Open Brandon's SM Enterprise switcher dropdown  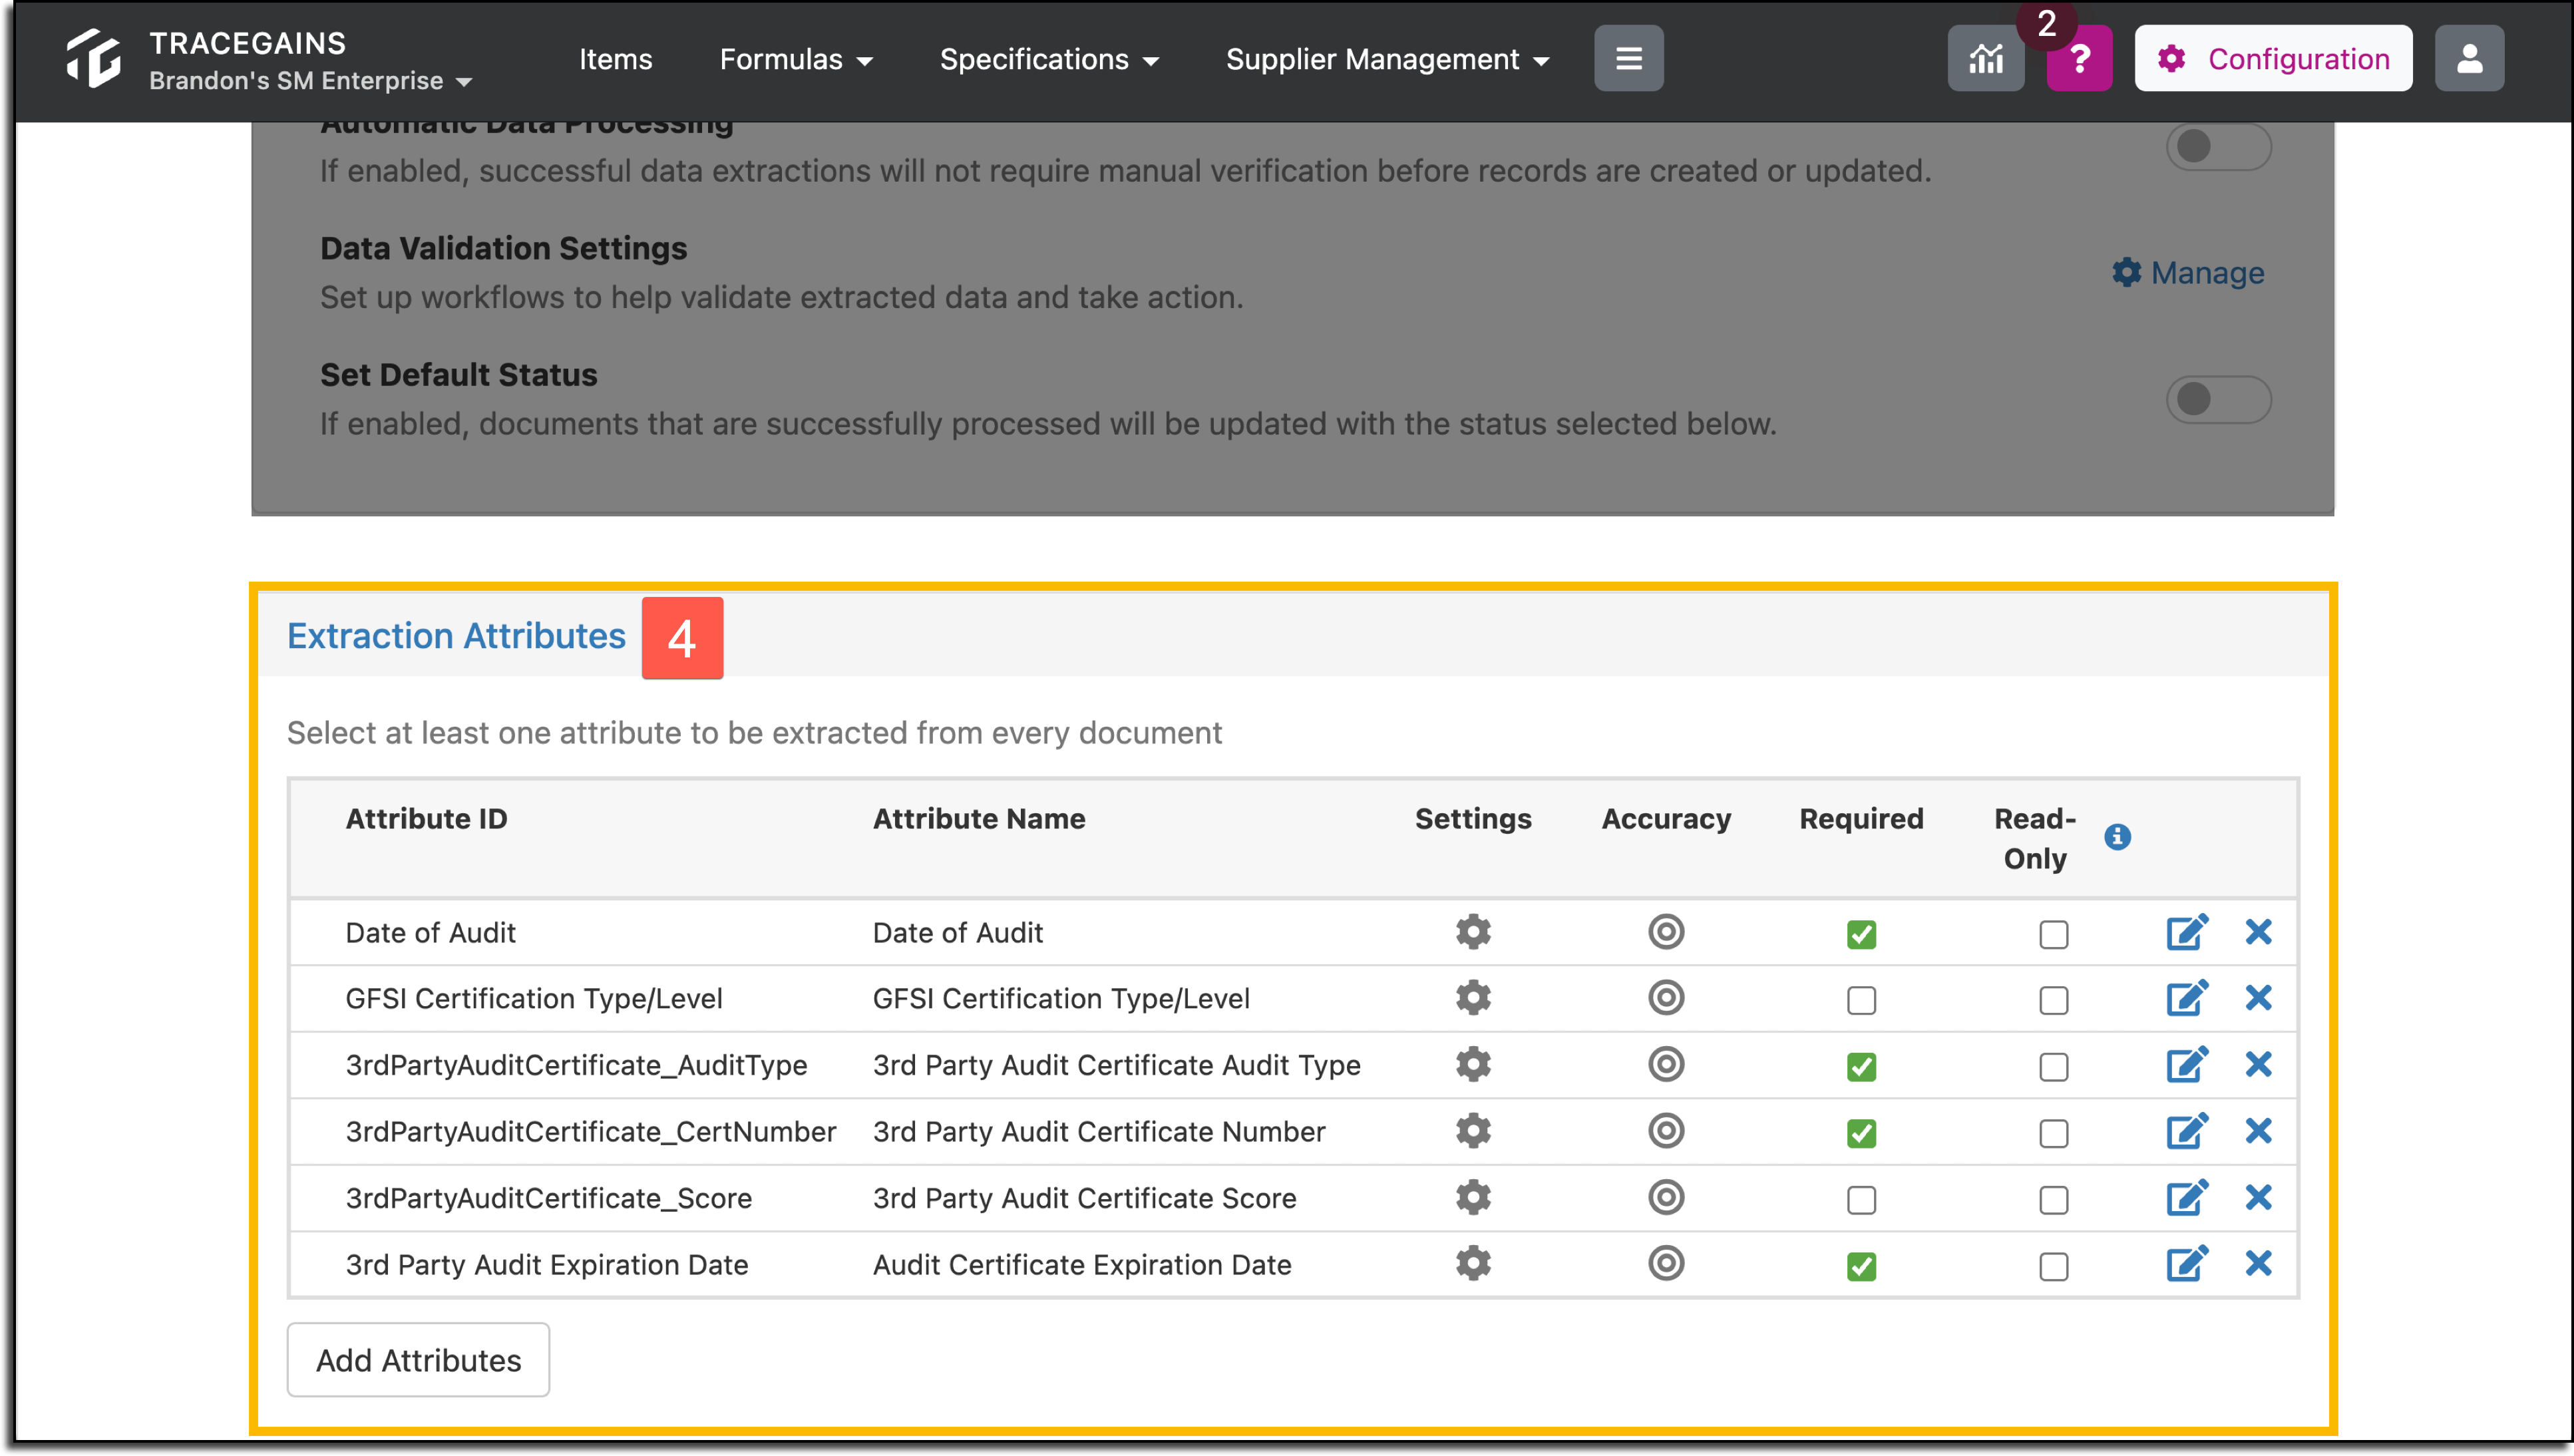(x=310, y=81)
